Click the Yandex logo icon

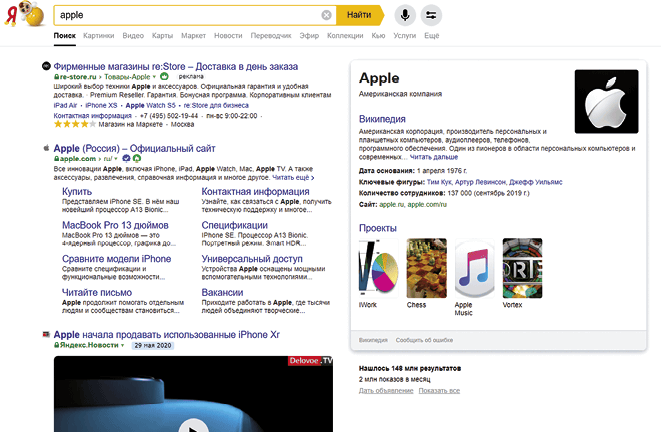click(11, 16)
